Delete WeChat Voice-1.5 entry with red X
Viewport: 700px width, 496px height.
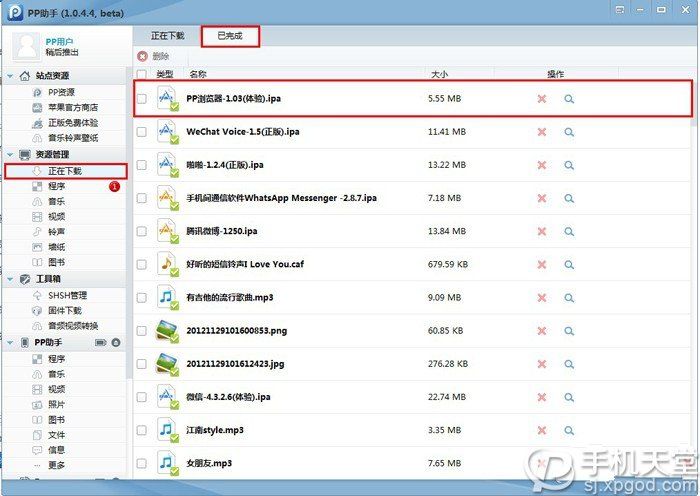pyautogui.click(x=542, y=132)
